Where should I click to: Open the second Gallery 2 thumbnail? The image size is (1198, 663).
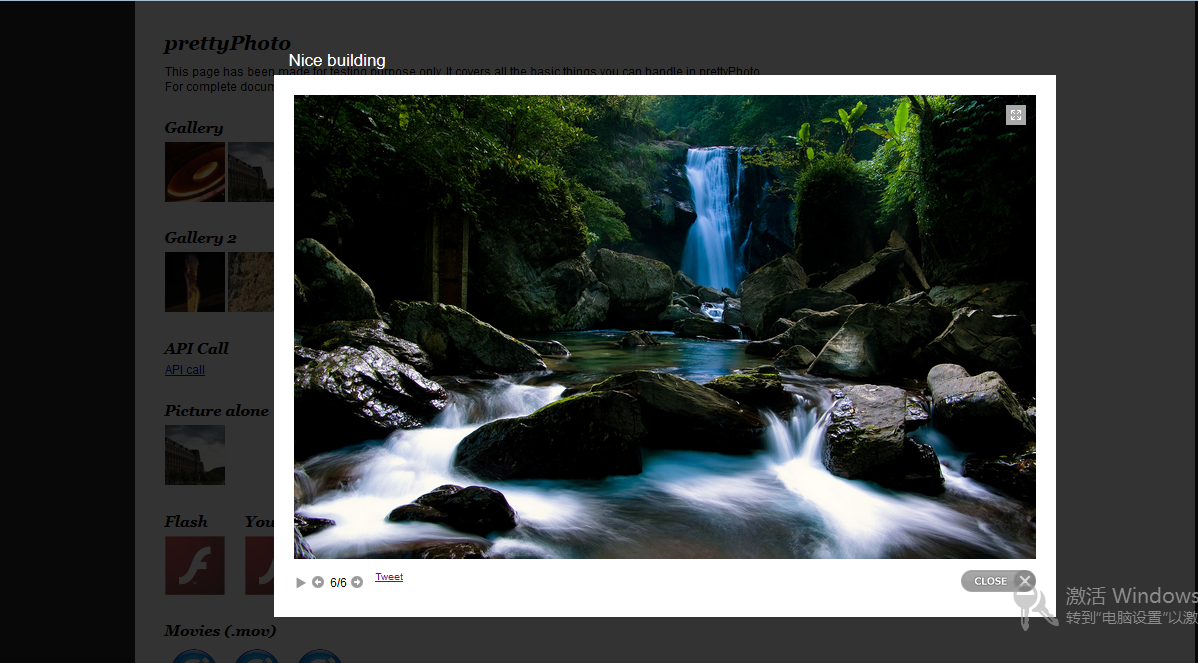click(251, 282)
